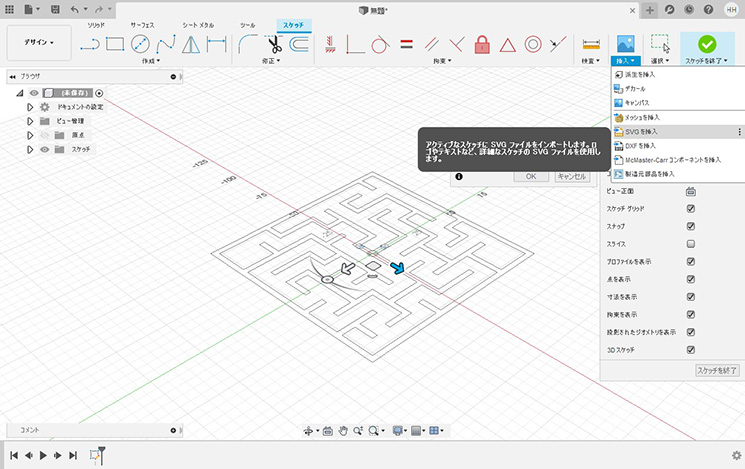Toggle 点を表示 checkbox
The height and width of the screenshot is (469, 745).
click(x=691, y=279)
